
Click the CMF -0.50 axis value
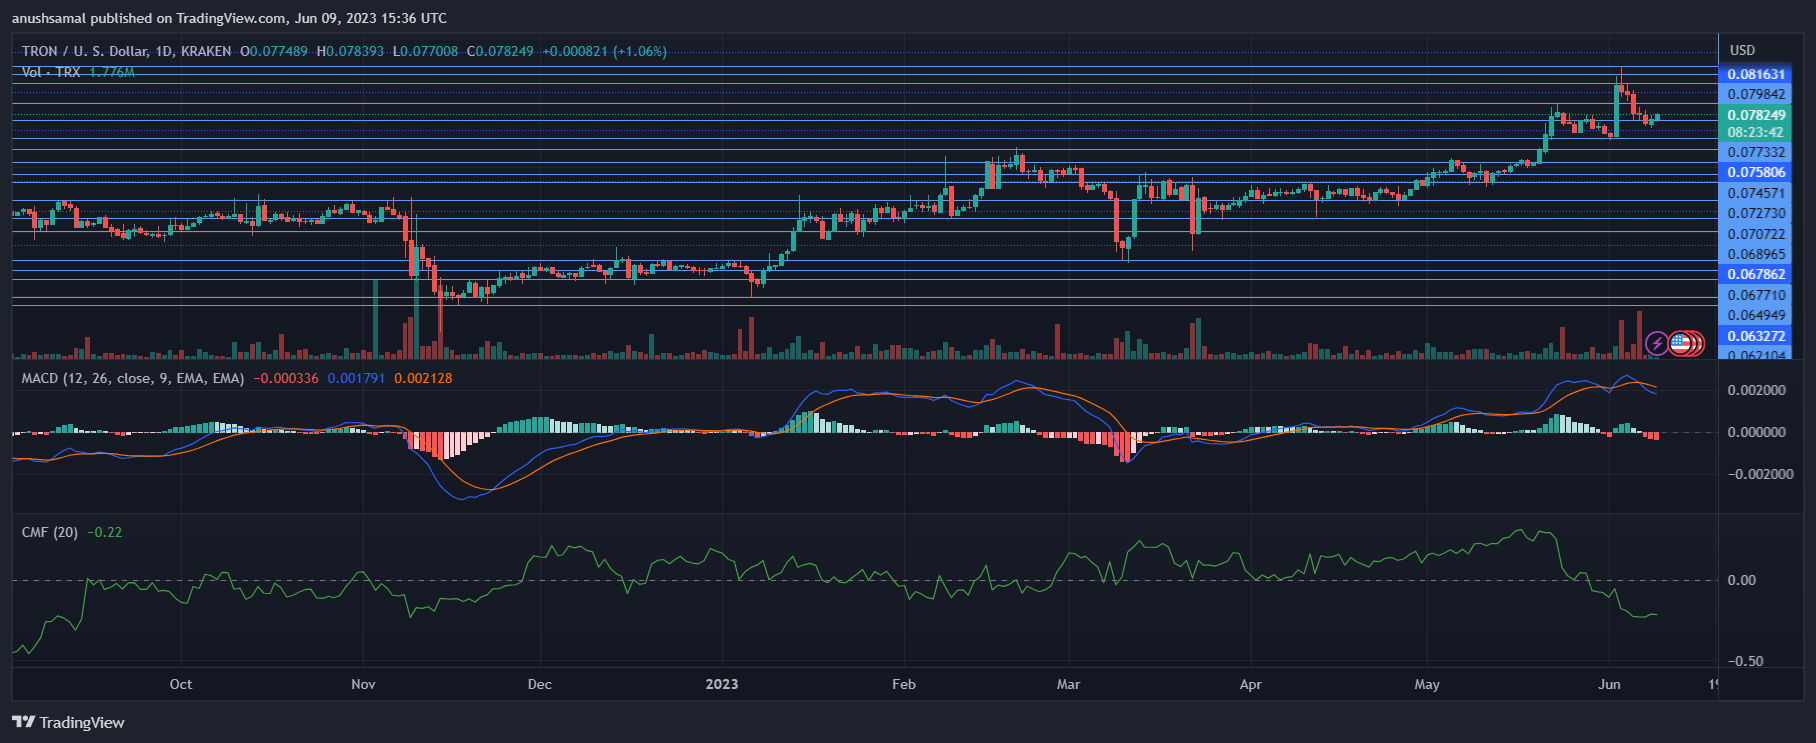tap(1745, 661)
